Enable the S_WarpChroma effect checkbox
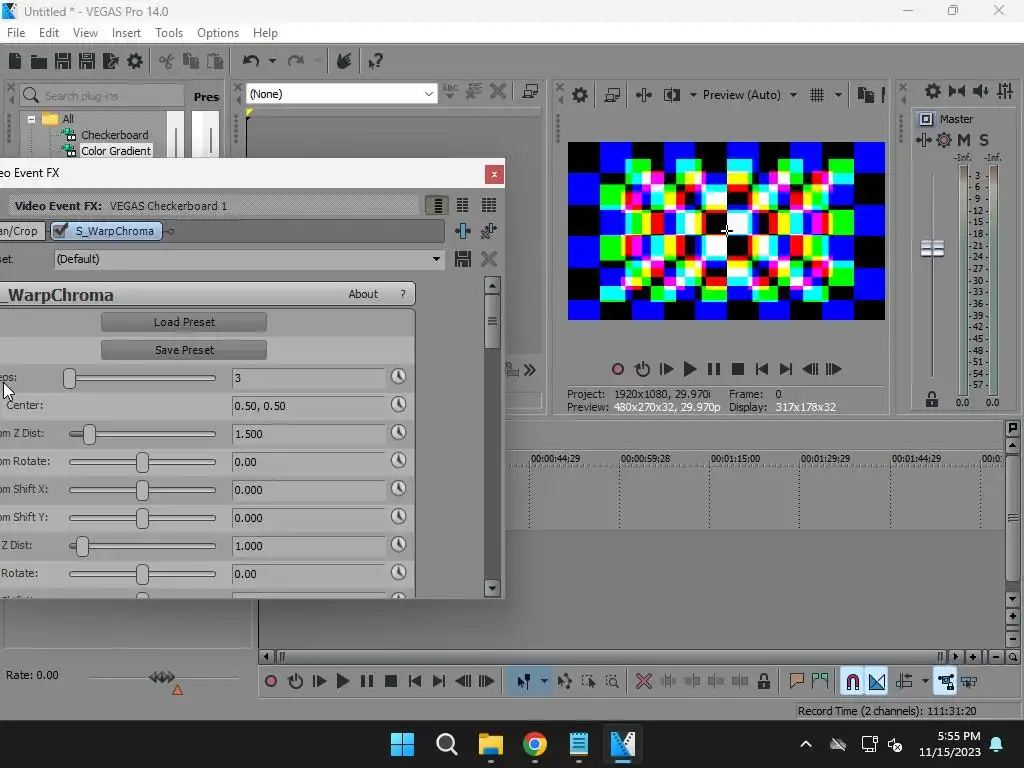This screenshot has height=768, width=1024. [60, 231]
